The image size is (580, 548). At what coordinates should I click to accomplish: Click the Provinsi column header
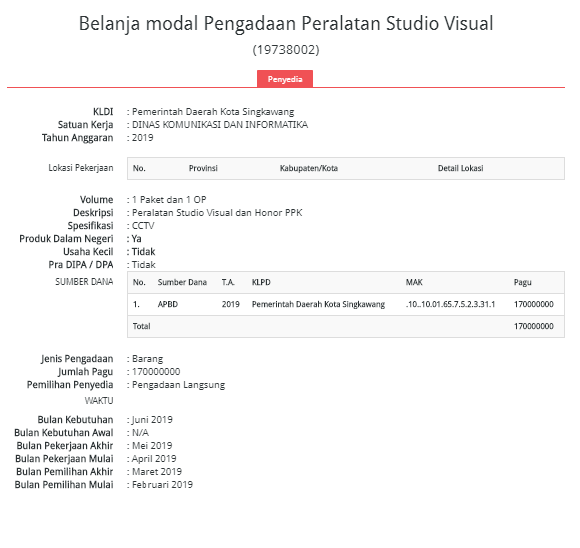point(203,168)
